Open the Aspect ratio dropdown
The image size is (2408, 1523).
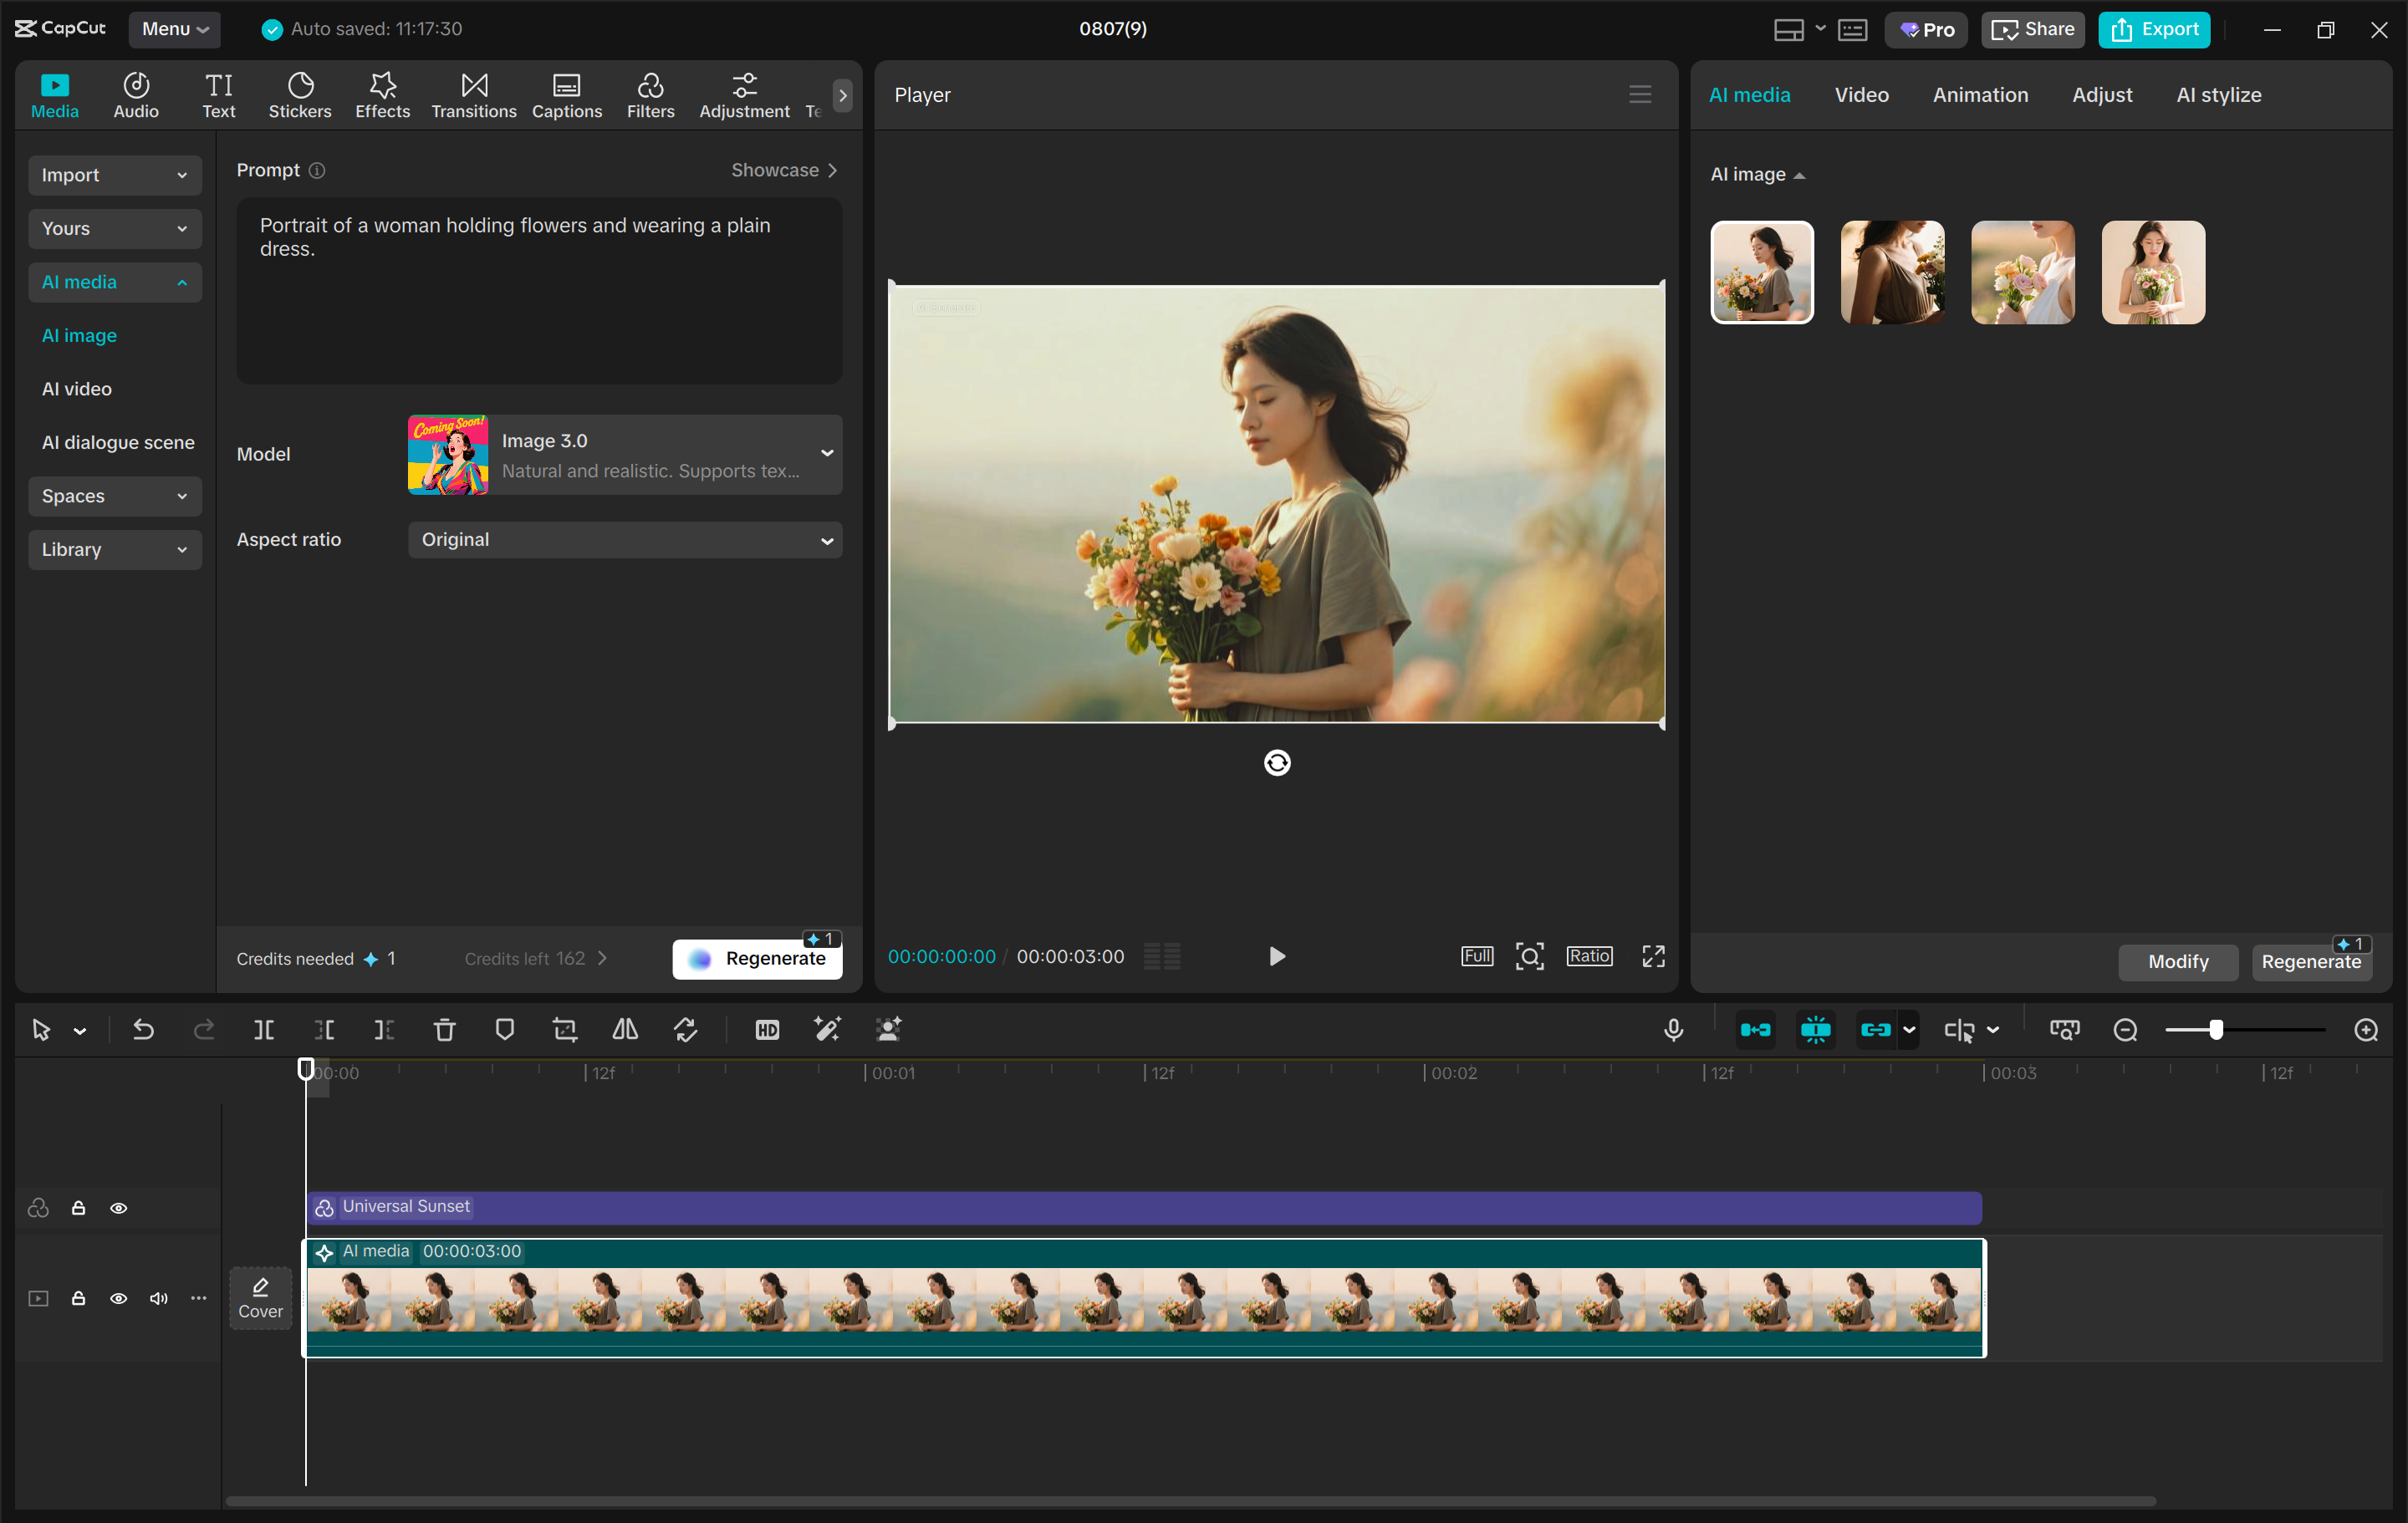tap(625, 540)
